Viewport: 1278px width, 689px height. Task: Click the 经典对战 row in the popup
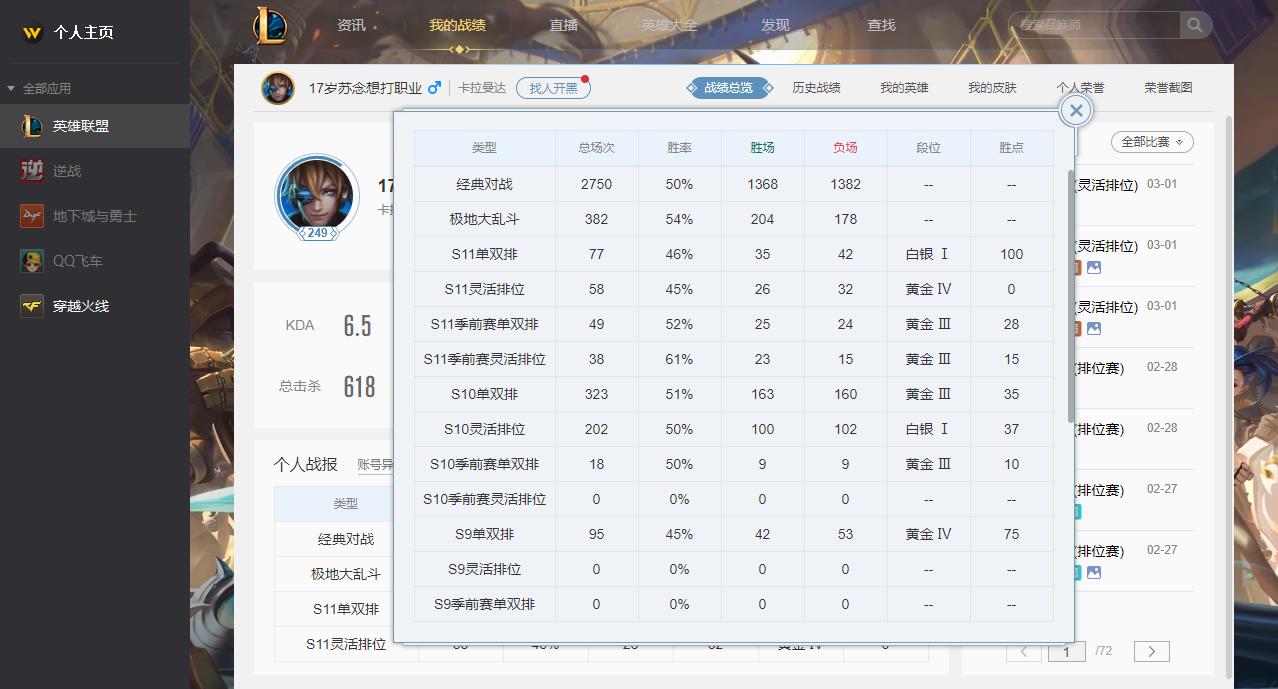point(733,184)
